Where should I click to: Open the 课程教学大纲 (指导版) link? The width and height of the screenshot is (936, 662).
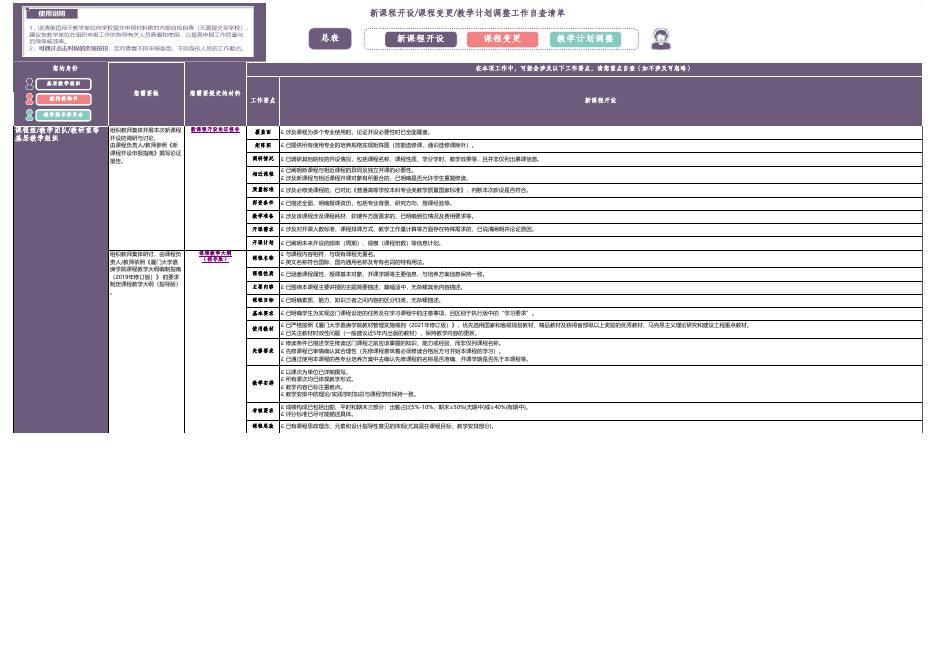[x=215, y=256]
